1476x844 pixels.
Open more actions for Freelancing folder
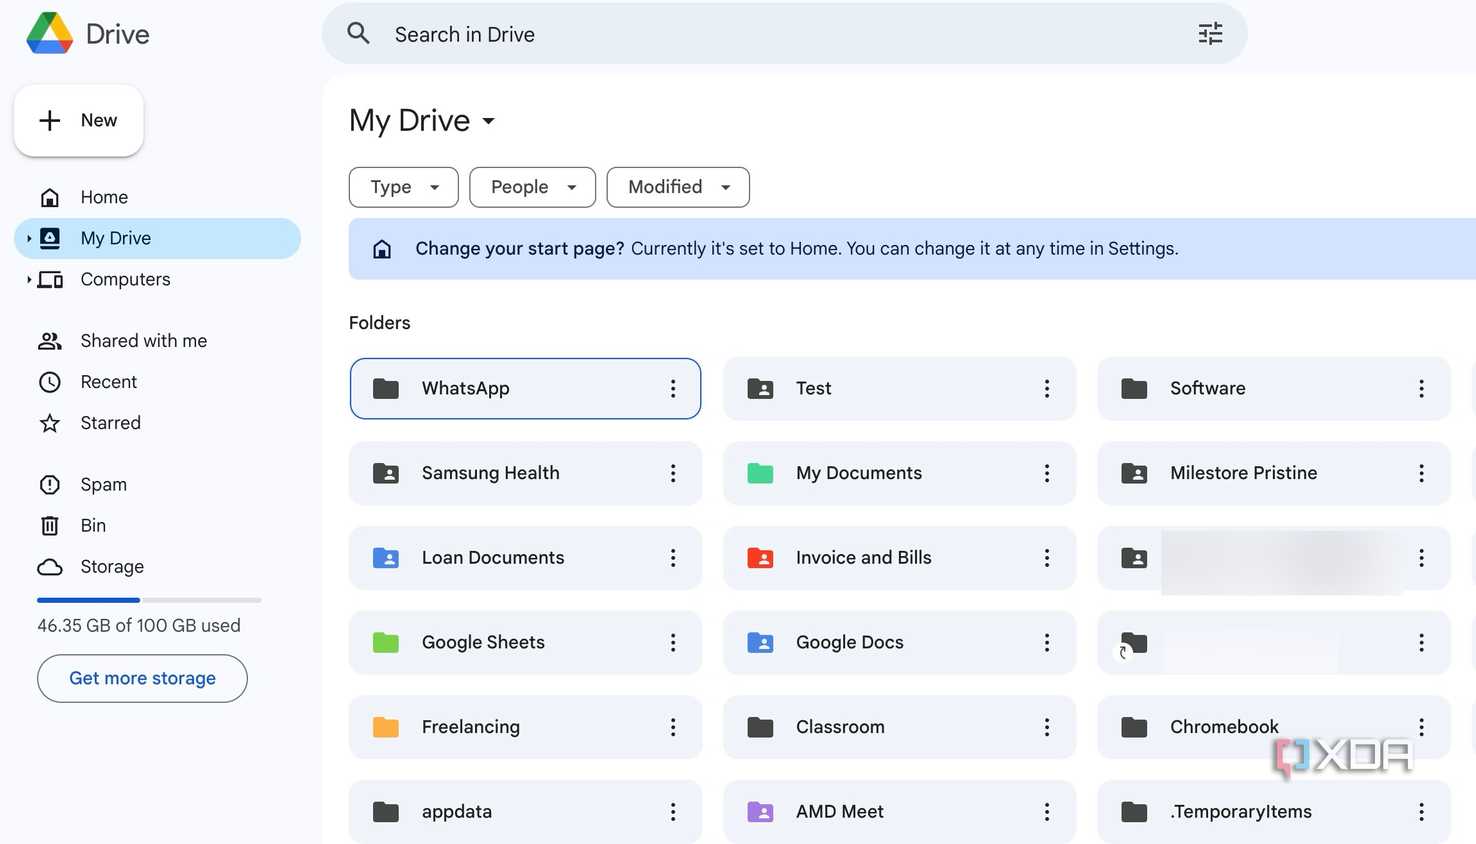pos(673,727)
